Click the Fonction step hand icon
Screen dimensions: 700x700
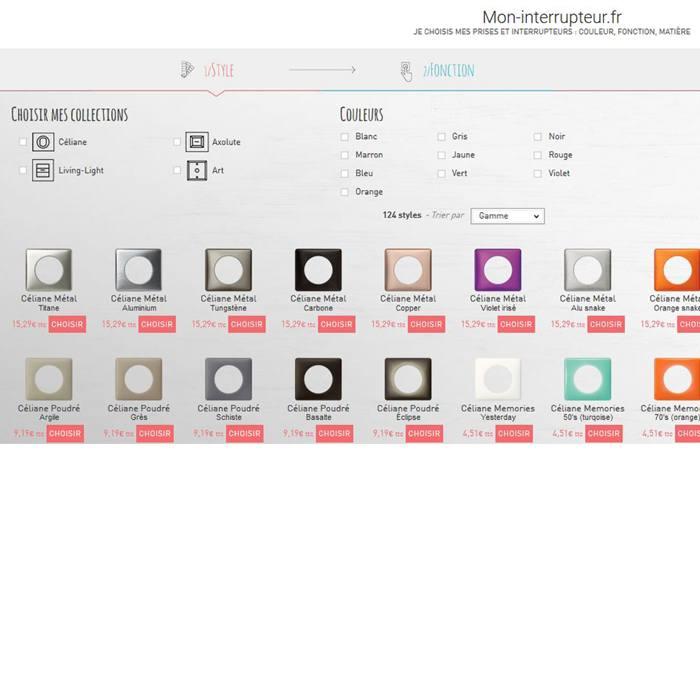point(406,71)
